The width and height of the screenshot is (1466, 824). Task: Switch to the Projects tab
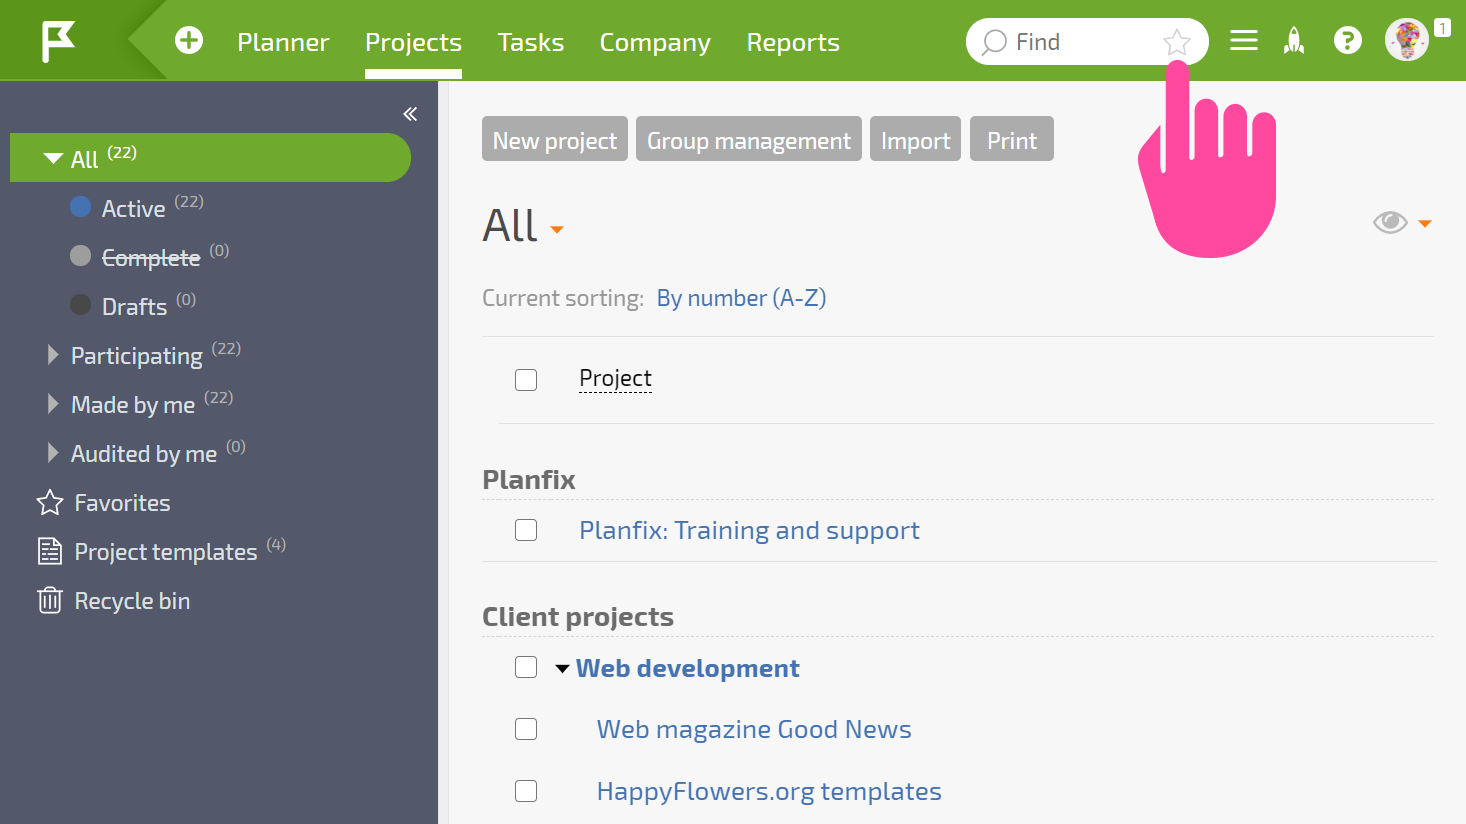pos(413,42)
